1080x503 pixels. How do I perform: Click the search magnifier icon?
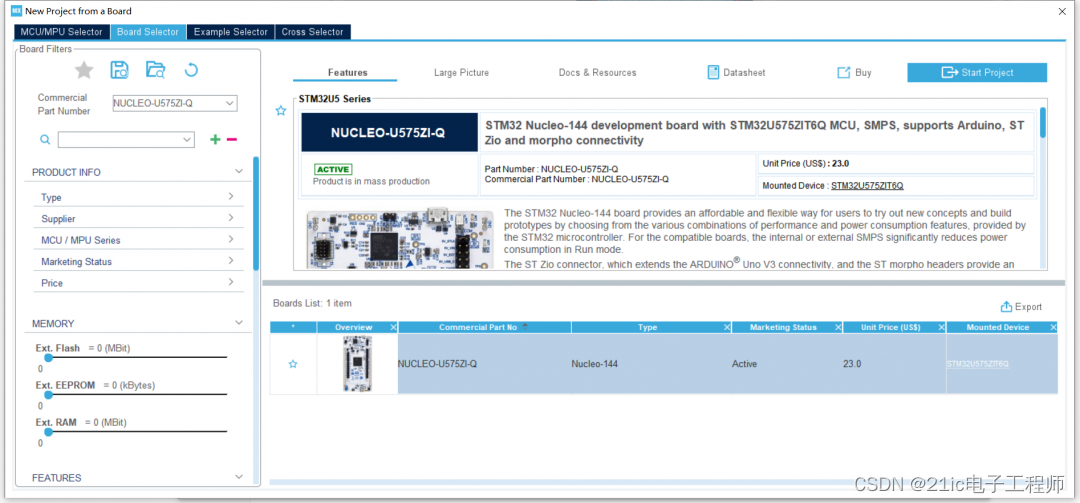[x=45, y=140]
